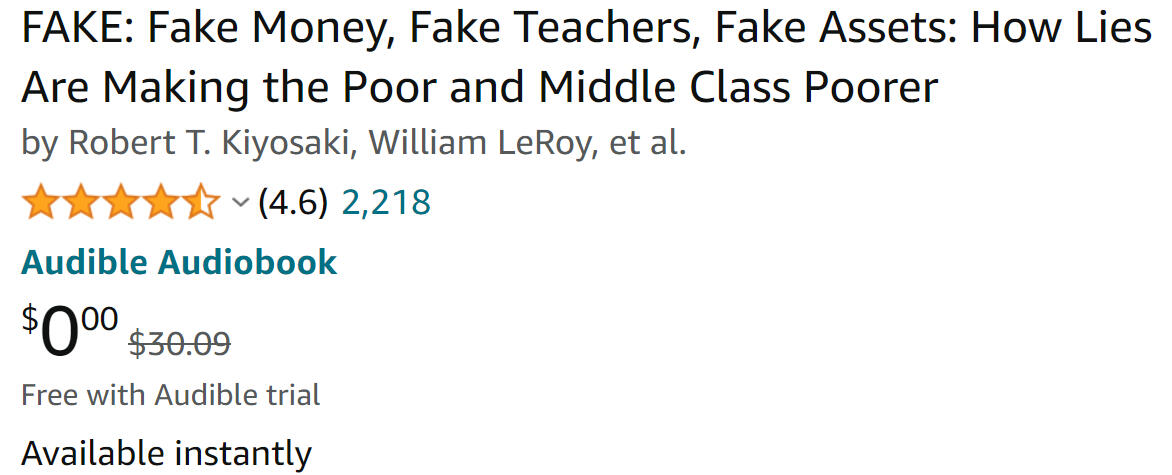Select the Audible Audiobook format link
This screenshot has height=475, width=1172.
point(179,262)
